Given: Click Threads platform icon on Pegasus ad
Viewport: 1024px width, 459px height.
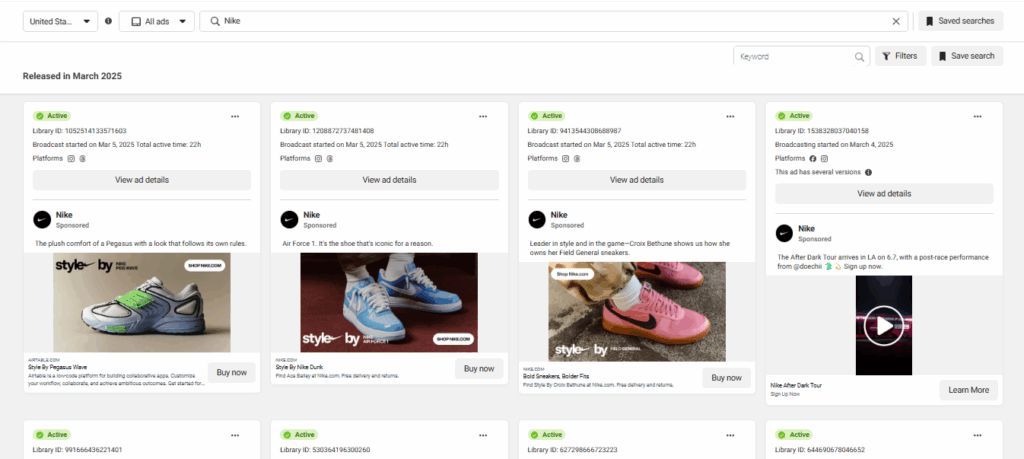Looking at the screenshot, I should coord(83,159).
